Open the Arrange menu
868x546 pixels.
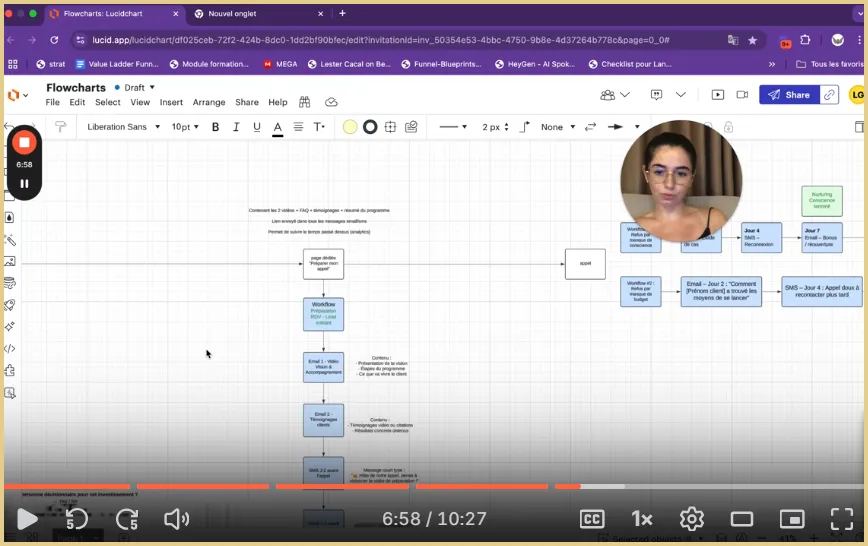(x=209, y=102)
